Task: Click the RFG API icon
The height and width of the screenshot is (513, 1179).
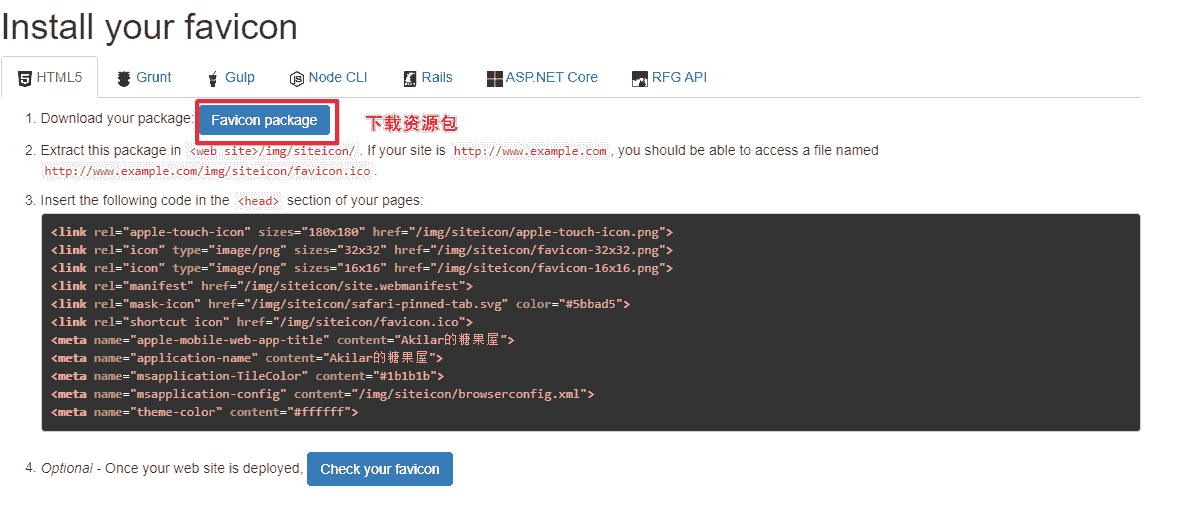Action: pyautogui.click(x=641, y=78)
